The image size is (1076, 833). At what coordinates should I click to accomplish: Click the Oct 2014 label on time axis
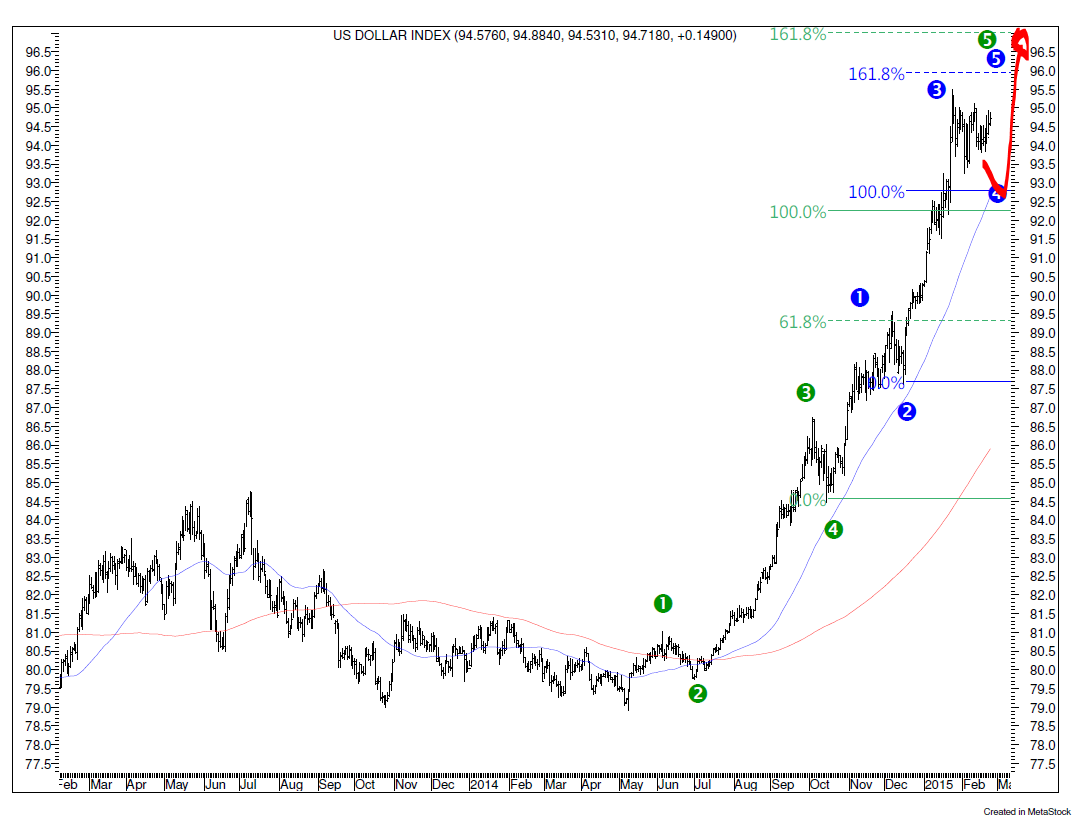coord(819,784)
